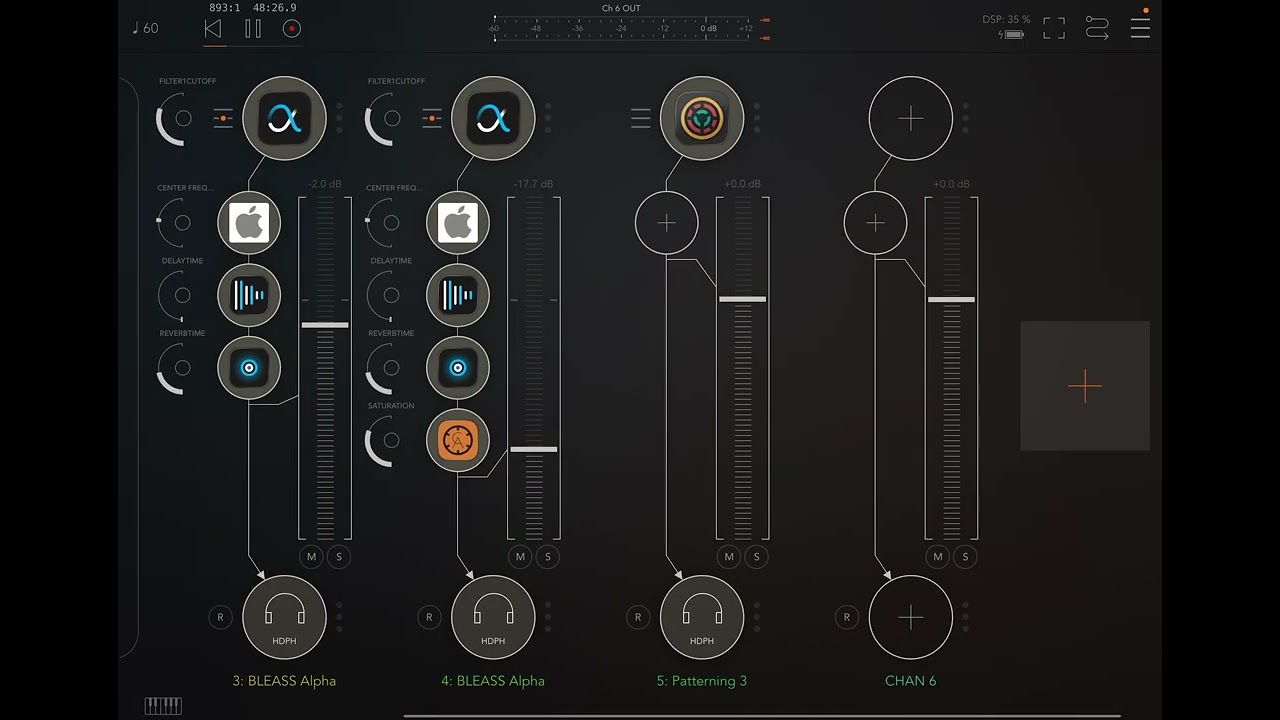
Task: Click channel 5 volume fader handle
Action: pyautogui.click(x=742, y=299)
